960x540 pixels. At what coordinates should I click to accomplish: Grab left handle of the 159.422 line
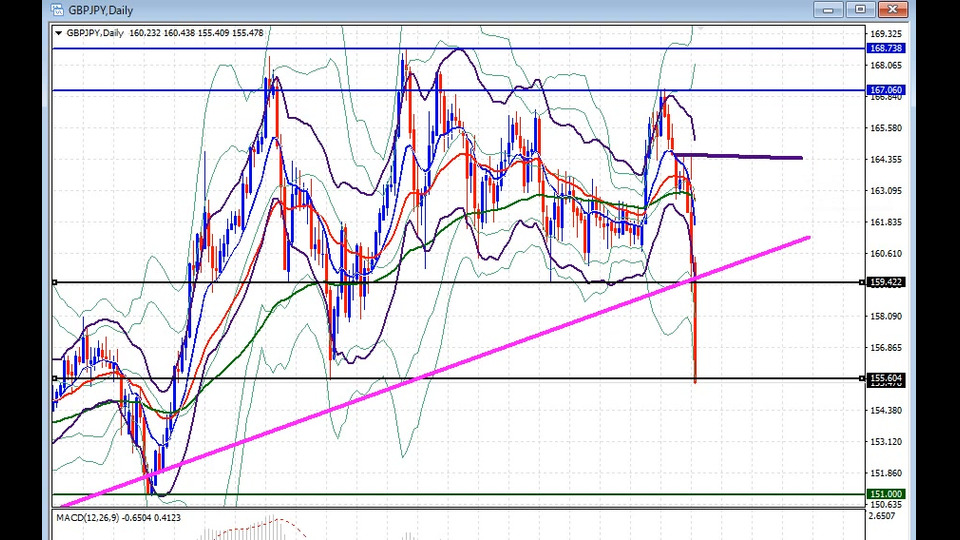[x=54, y=282]
